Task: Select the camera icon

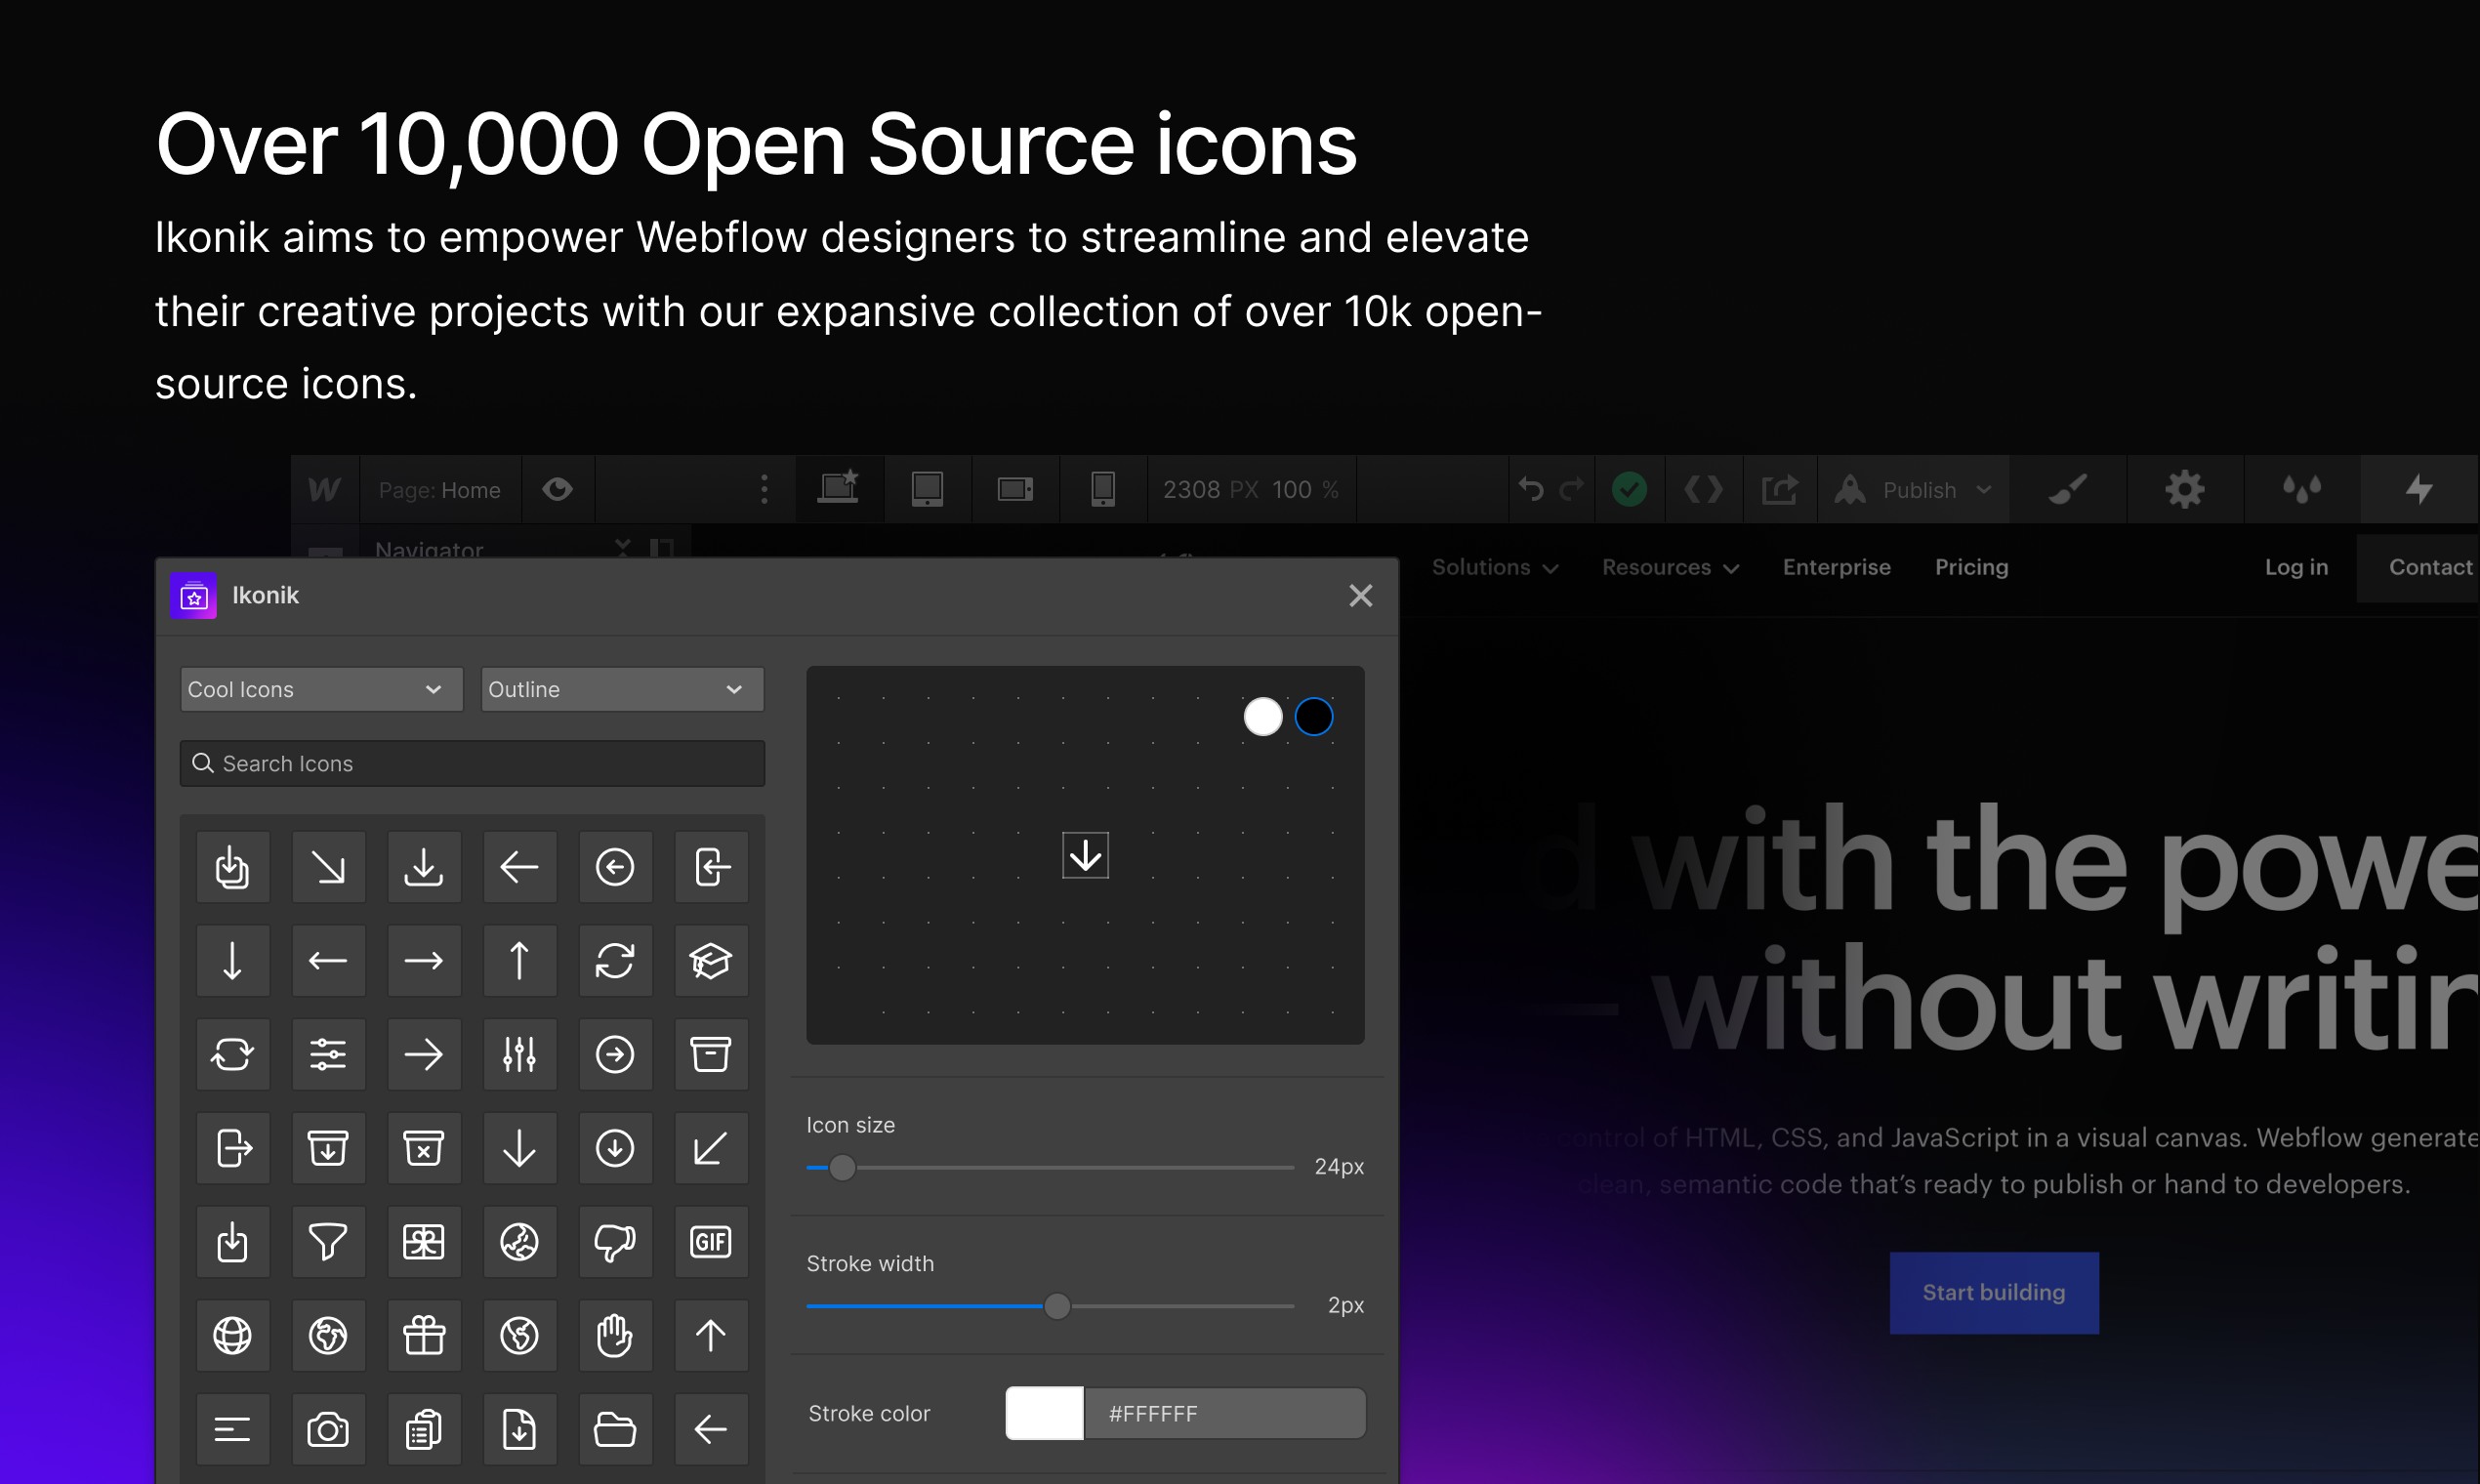Action: coord(328,1429)
